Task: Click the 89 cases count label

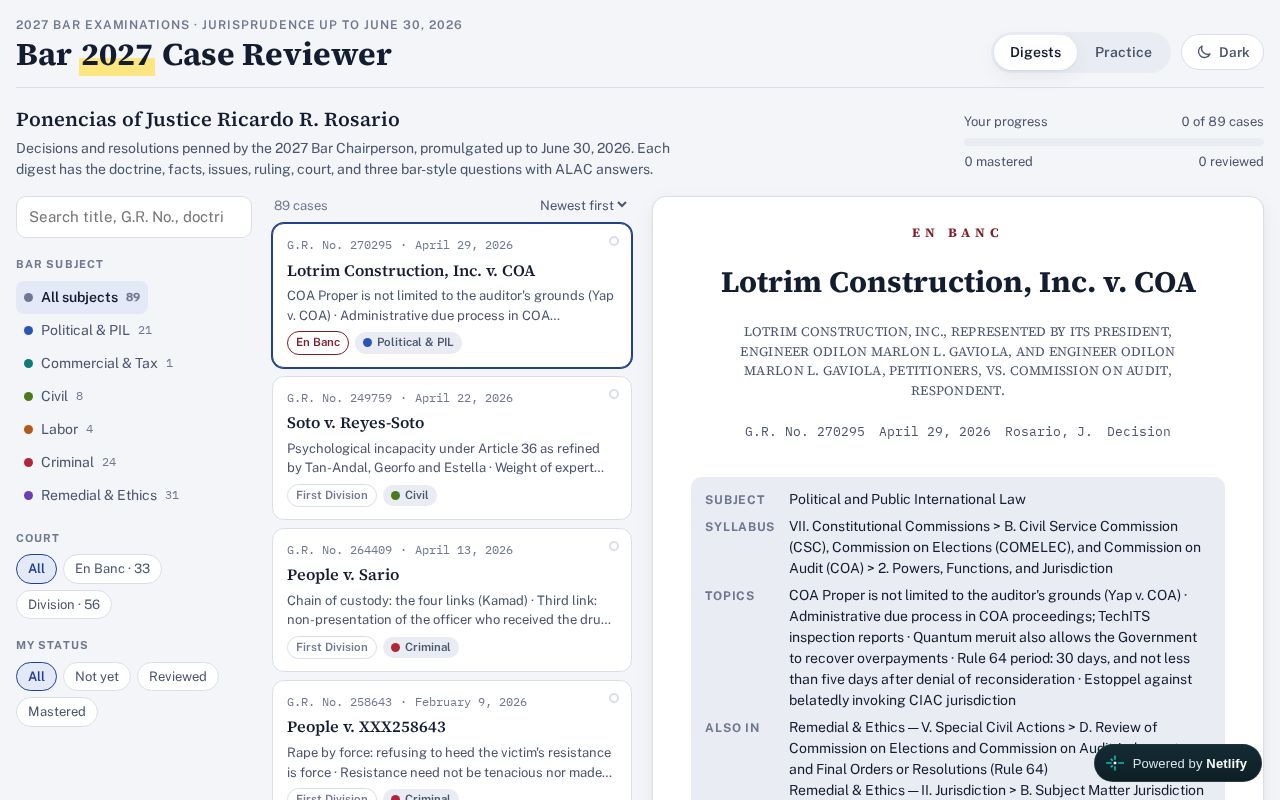Action: 301,205
